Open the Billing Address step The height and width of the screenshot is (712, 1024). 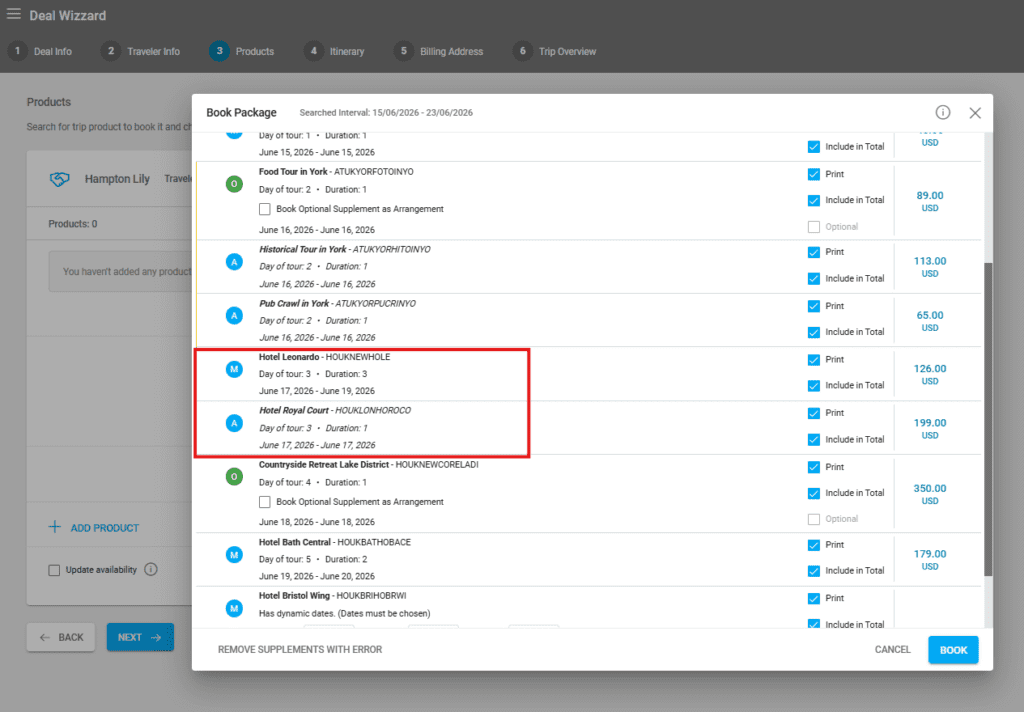pyautogui.click(x=440, y=51)
